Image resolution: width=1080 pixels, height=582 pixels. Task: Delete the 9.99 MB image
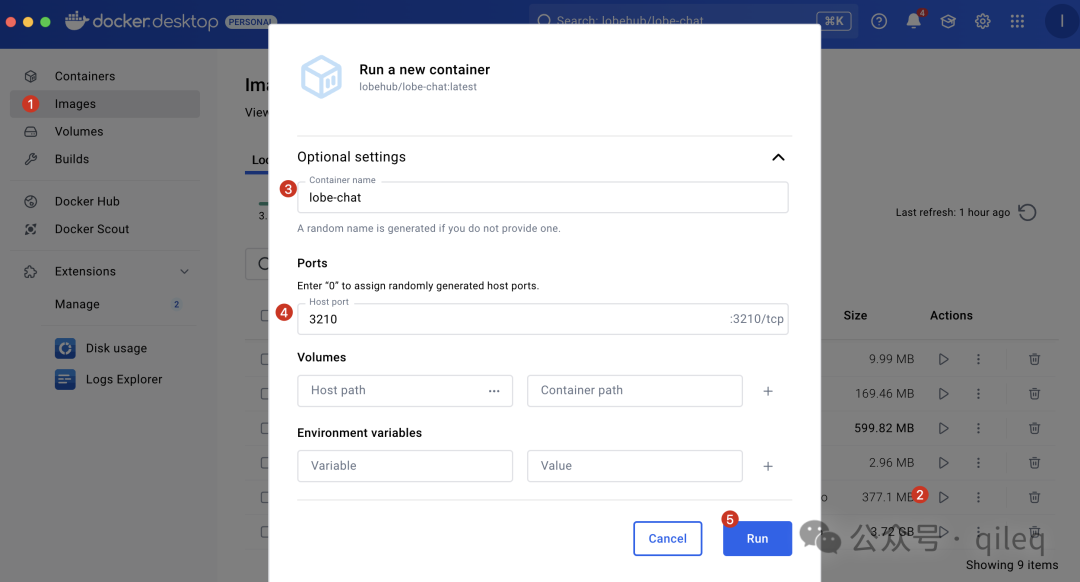pyautogui.click(x=1035, y=359)
